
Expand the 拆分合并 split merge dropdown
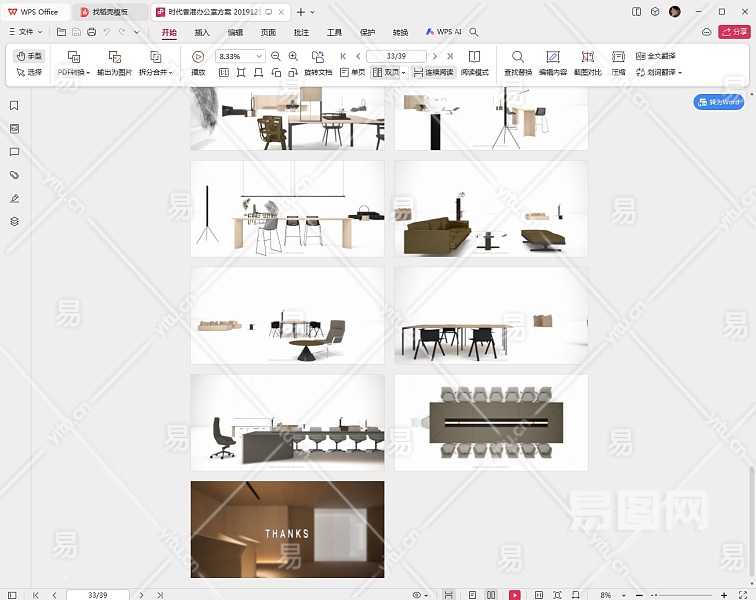click(155, 73)
